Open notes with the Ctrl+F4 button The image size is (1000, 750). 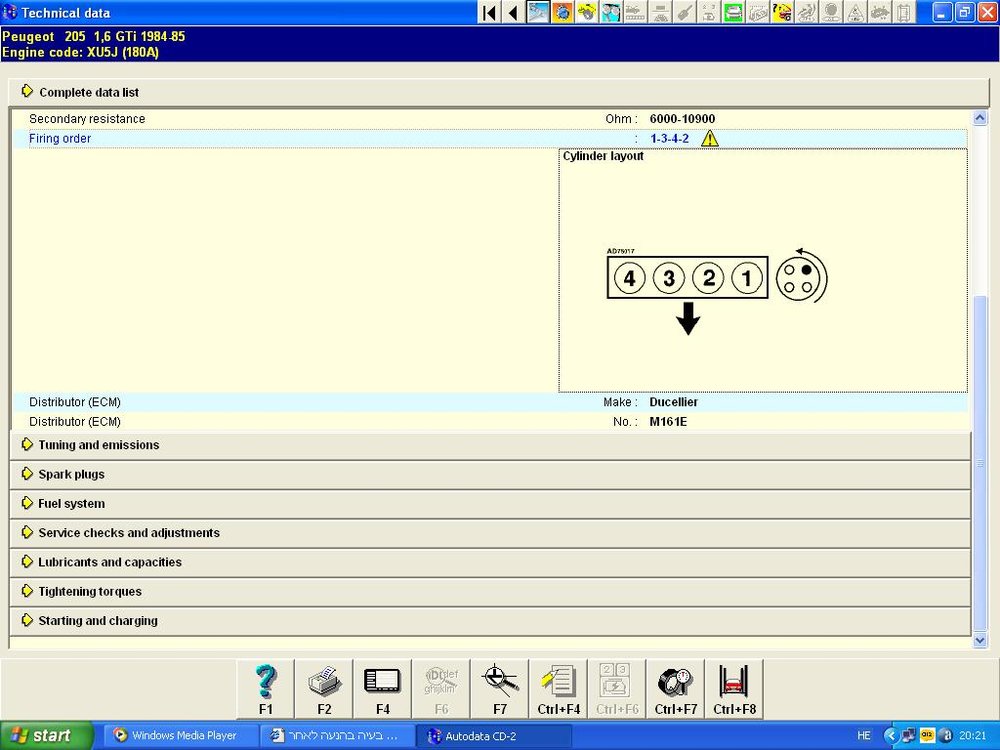click(559, 689)
